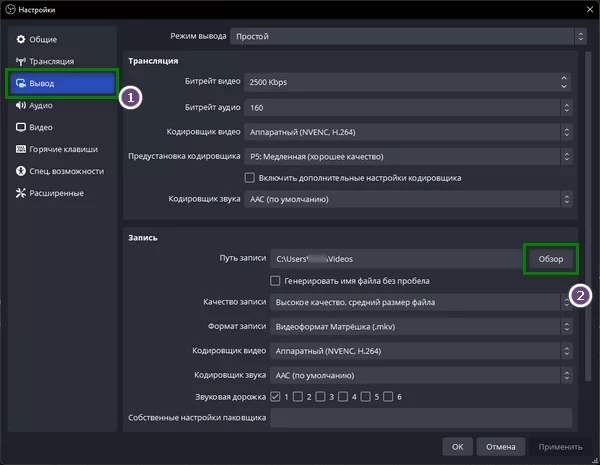Toggle Генерировать имя файла без пробела

276,281
